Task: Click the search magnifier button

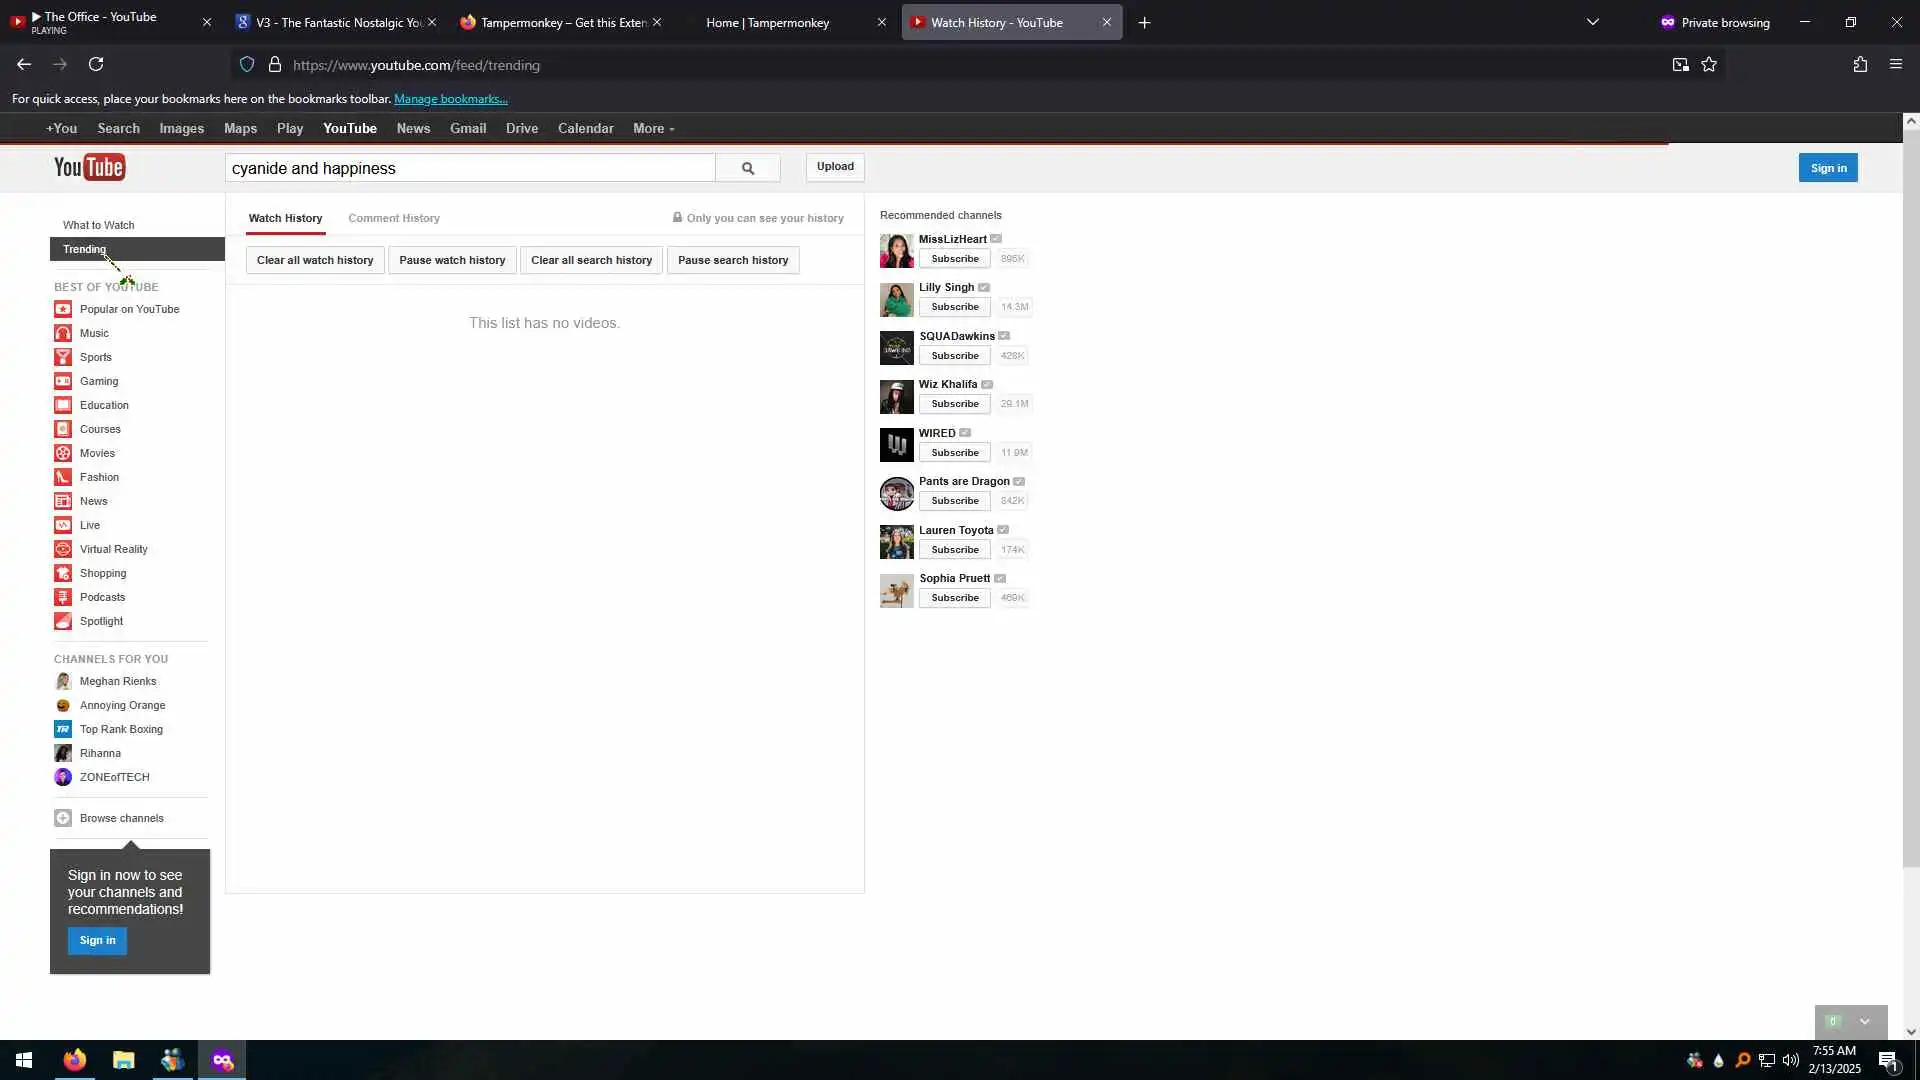Action: (x=747, y=168)
